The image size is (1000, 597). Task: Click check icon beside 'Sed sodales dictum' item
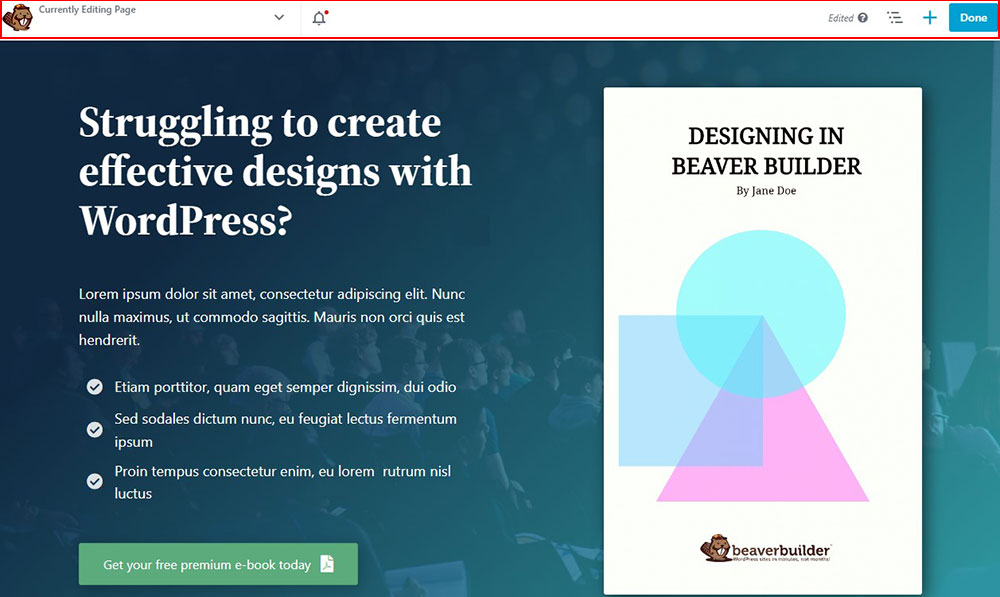94,430
